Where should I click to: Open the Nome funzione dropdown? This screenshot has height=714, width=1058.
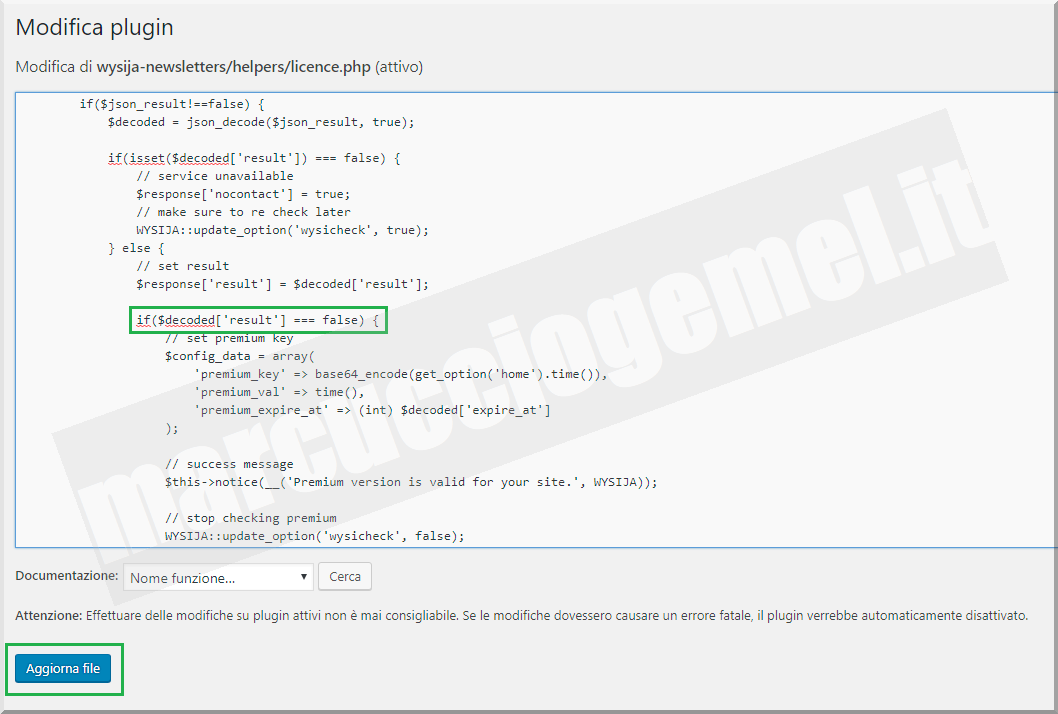(x=219, y=578)
